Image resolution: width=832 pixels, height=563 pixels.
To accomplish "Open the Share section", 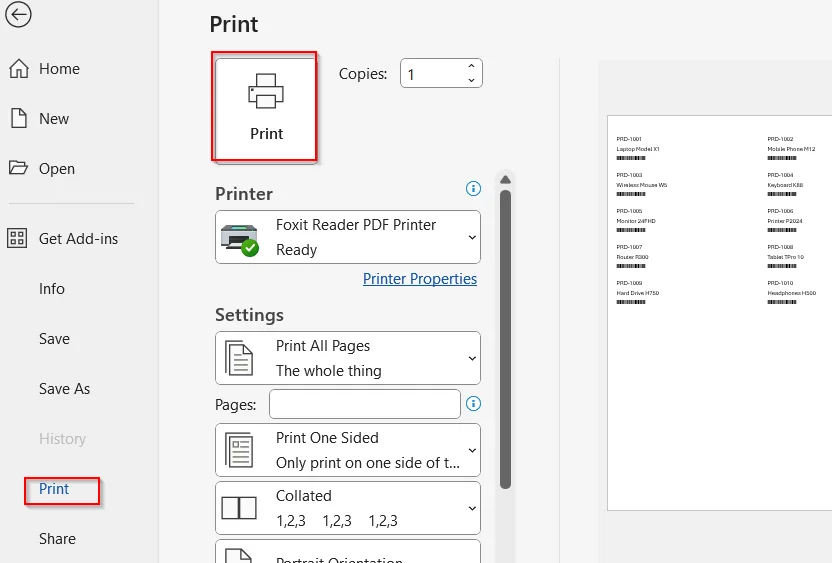I will pyautogui.click(x=57, y=539).
